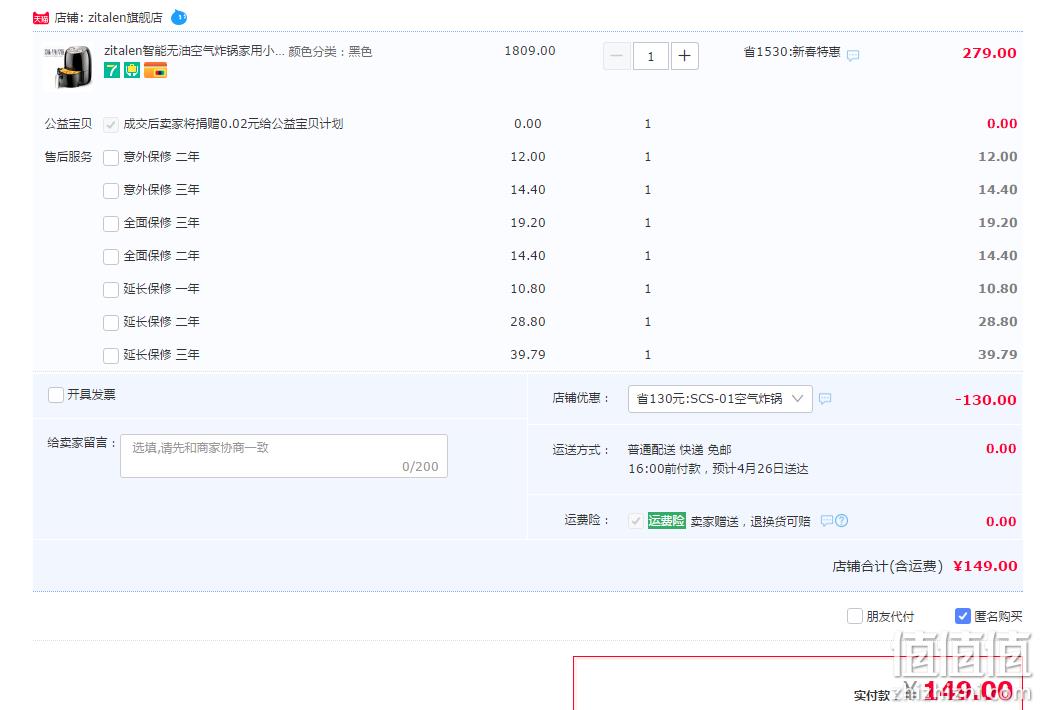Check 延长保修 二年 warranty option
Screen dimensions: 1041x710
pos(111,323)
